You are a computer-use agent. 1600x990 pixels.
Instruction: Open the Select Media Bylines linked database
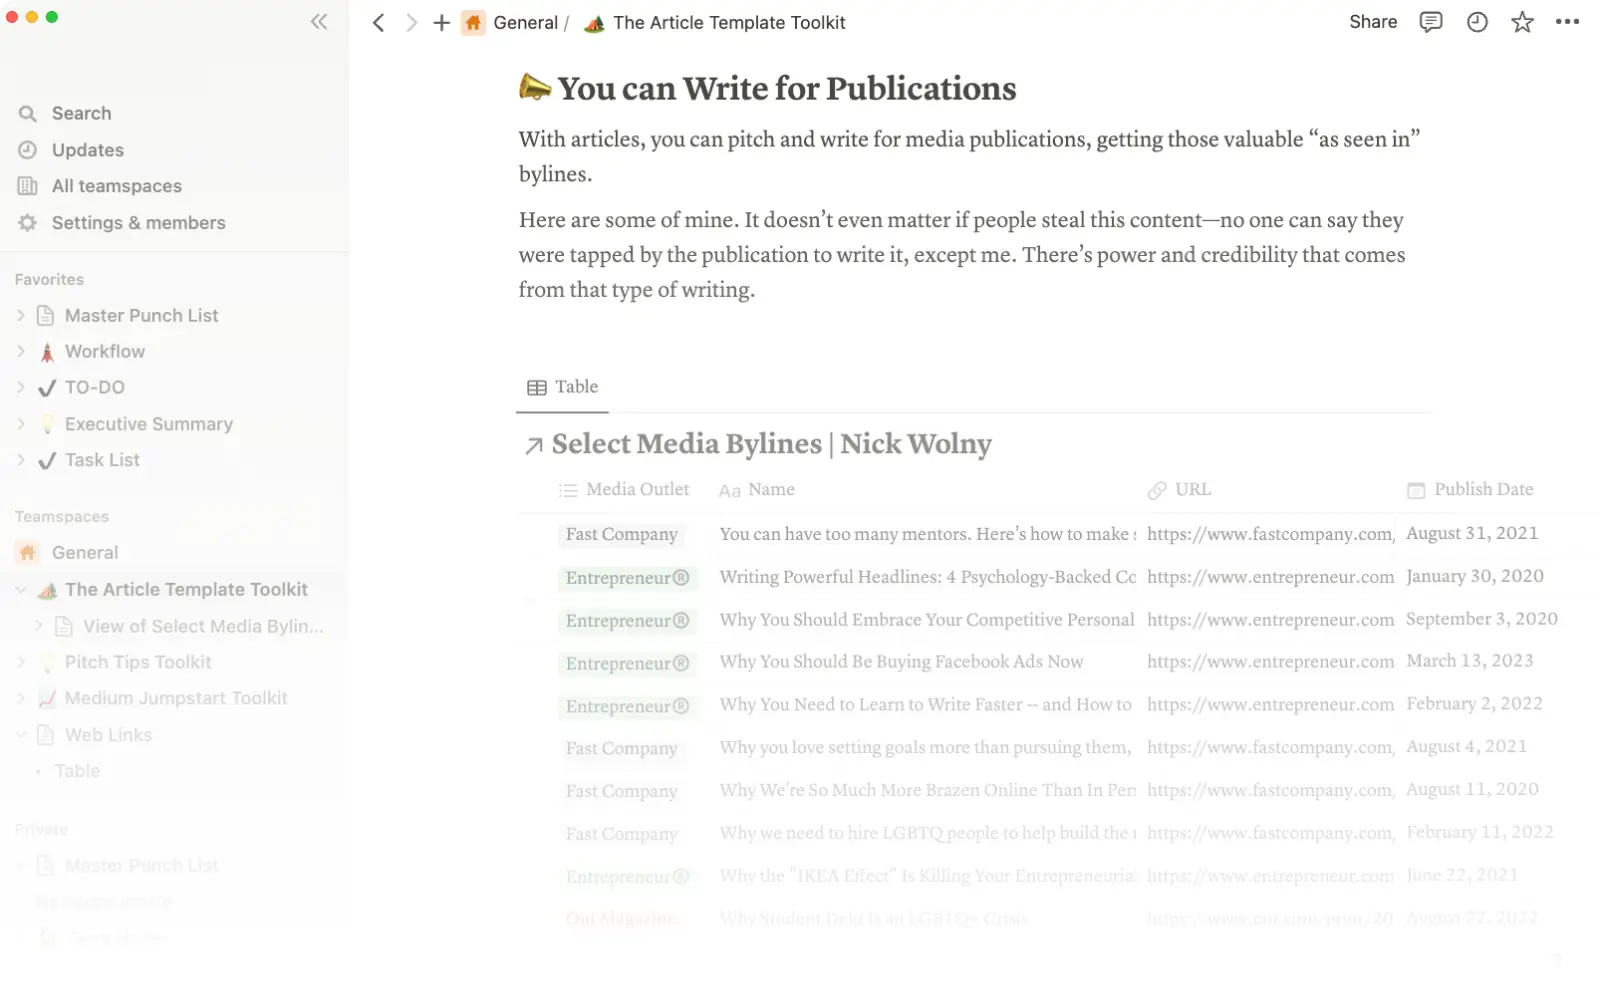pyautogui.click(x=770, y=444)
